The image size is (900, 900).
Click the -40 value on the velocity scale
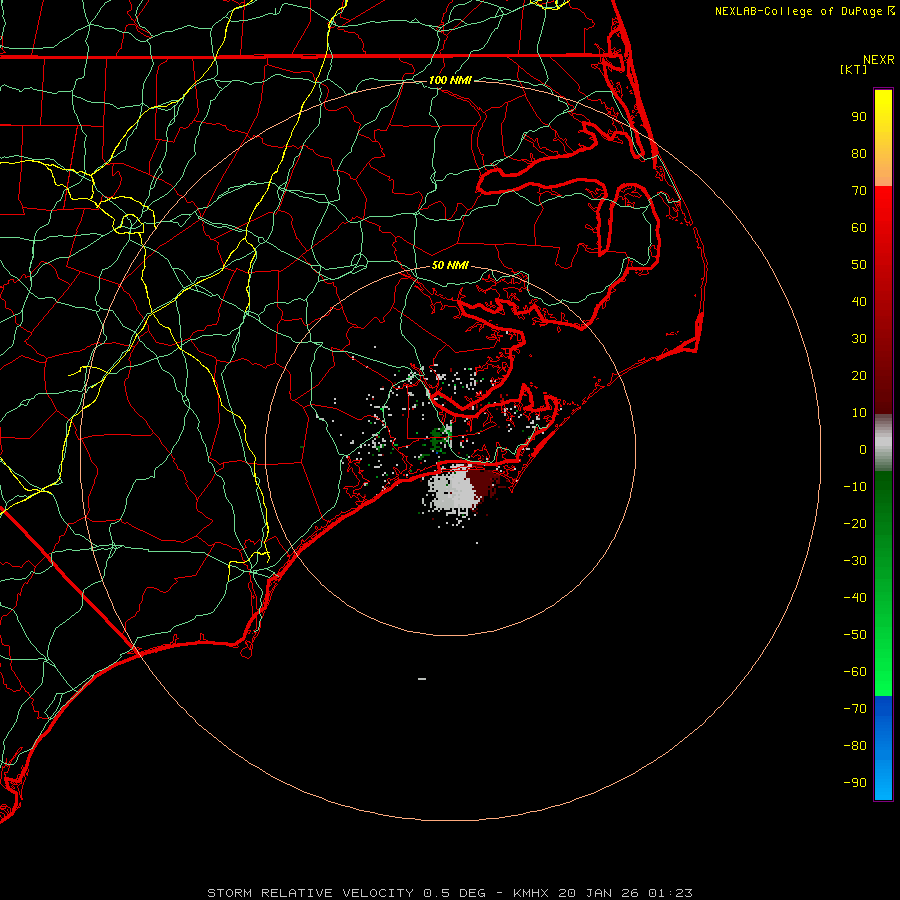(855, 598)
